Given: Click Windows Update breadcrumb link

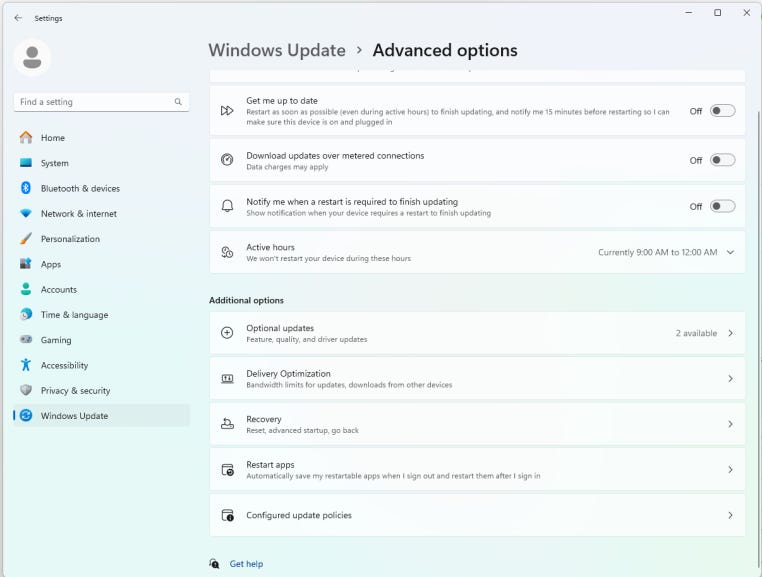Looking at the screenshot, I should (x=277, y=50).
